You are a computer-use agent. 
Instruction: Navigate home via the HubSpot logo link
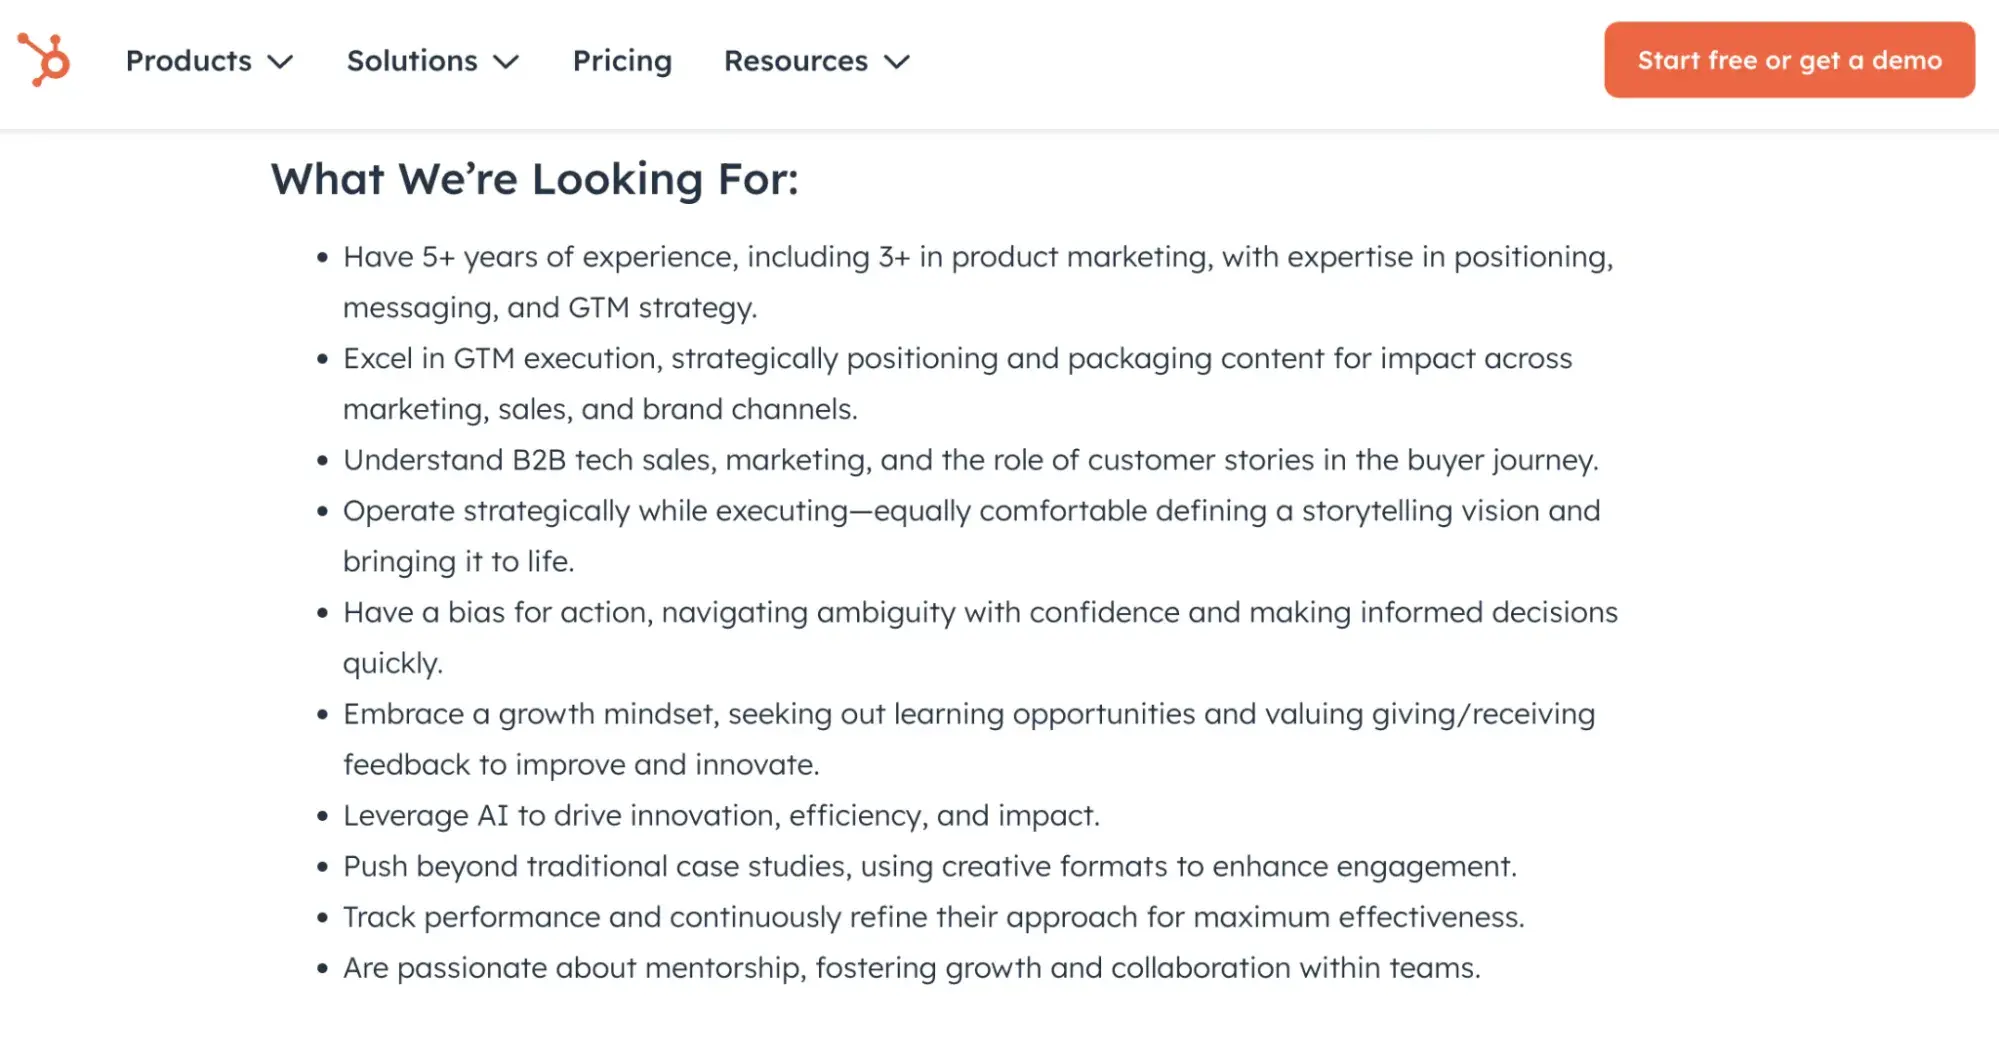click(x=46, y=60)
